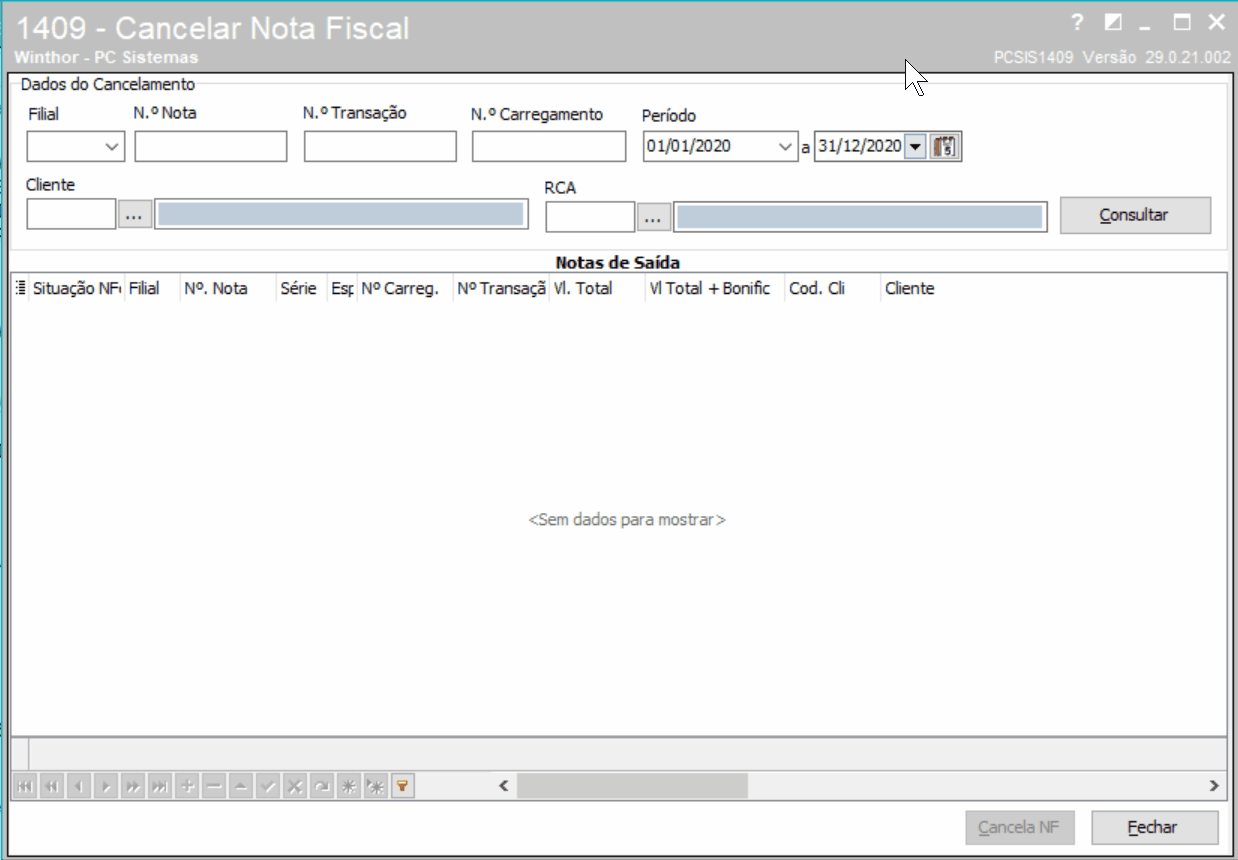The width and height of the screenshot is (1238, 860).
Task: Go to next record arrow
Action: [105, 787]
